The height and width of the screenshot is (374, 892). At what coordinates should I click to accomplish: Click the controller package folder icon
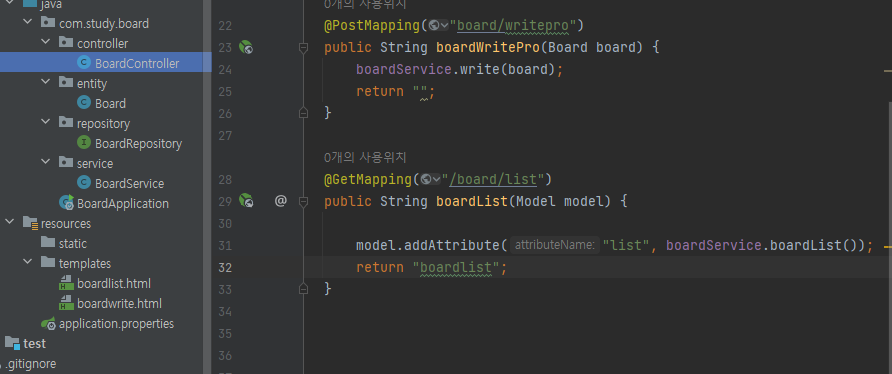[66, 43]
